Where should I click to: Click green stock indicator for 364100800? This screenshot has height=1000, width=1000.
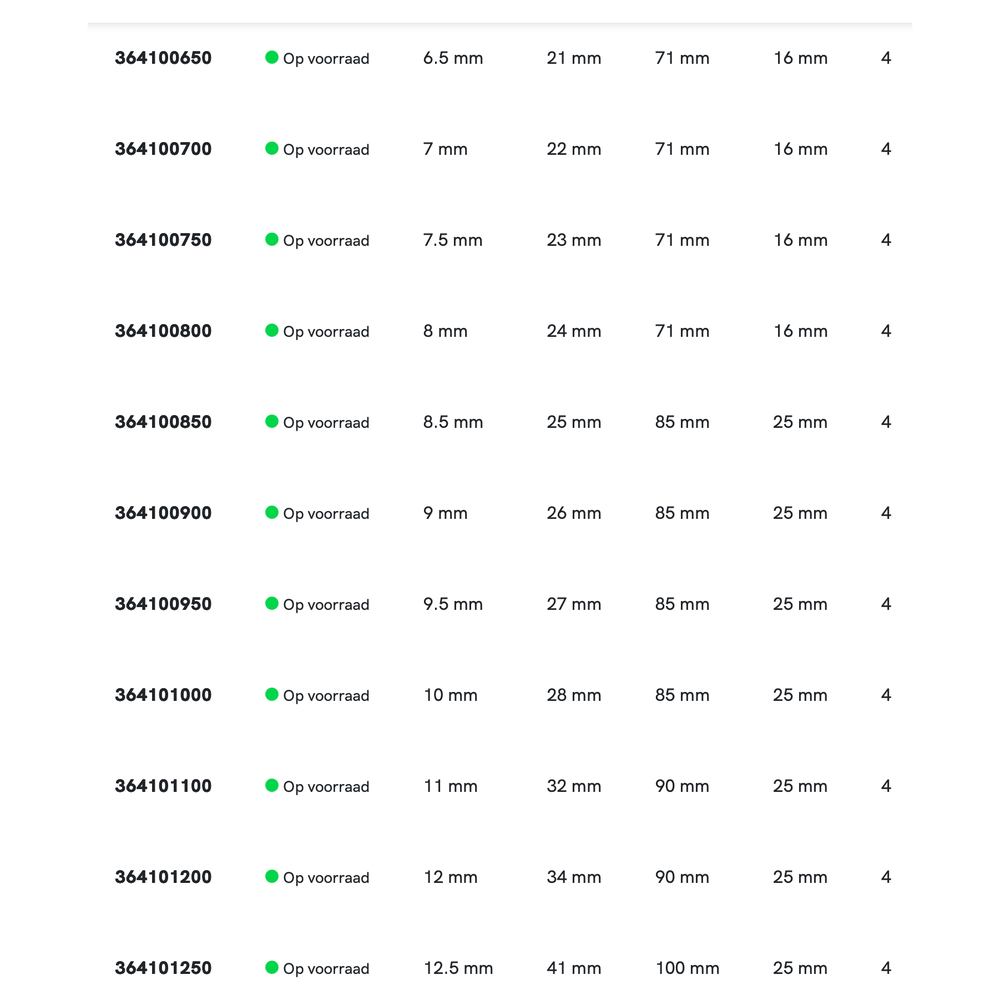pyautogui.click(x=271, y=330)
